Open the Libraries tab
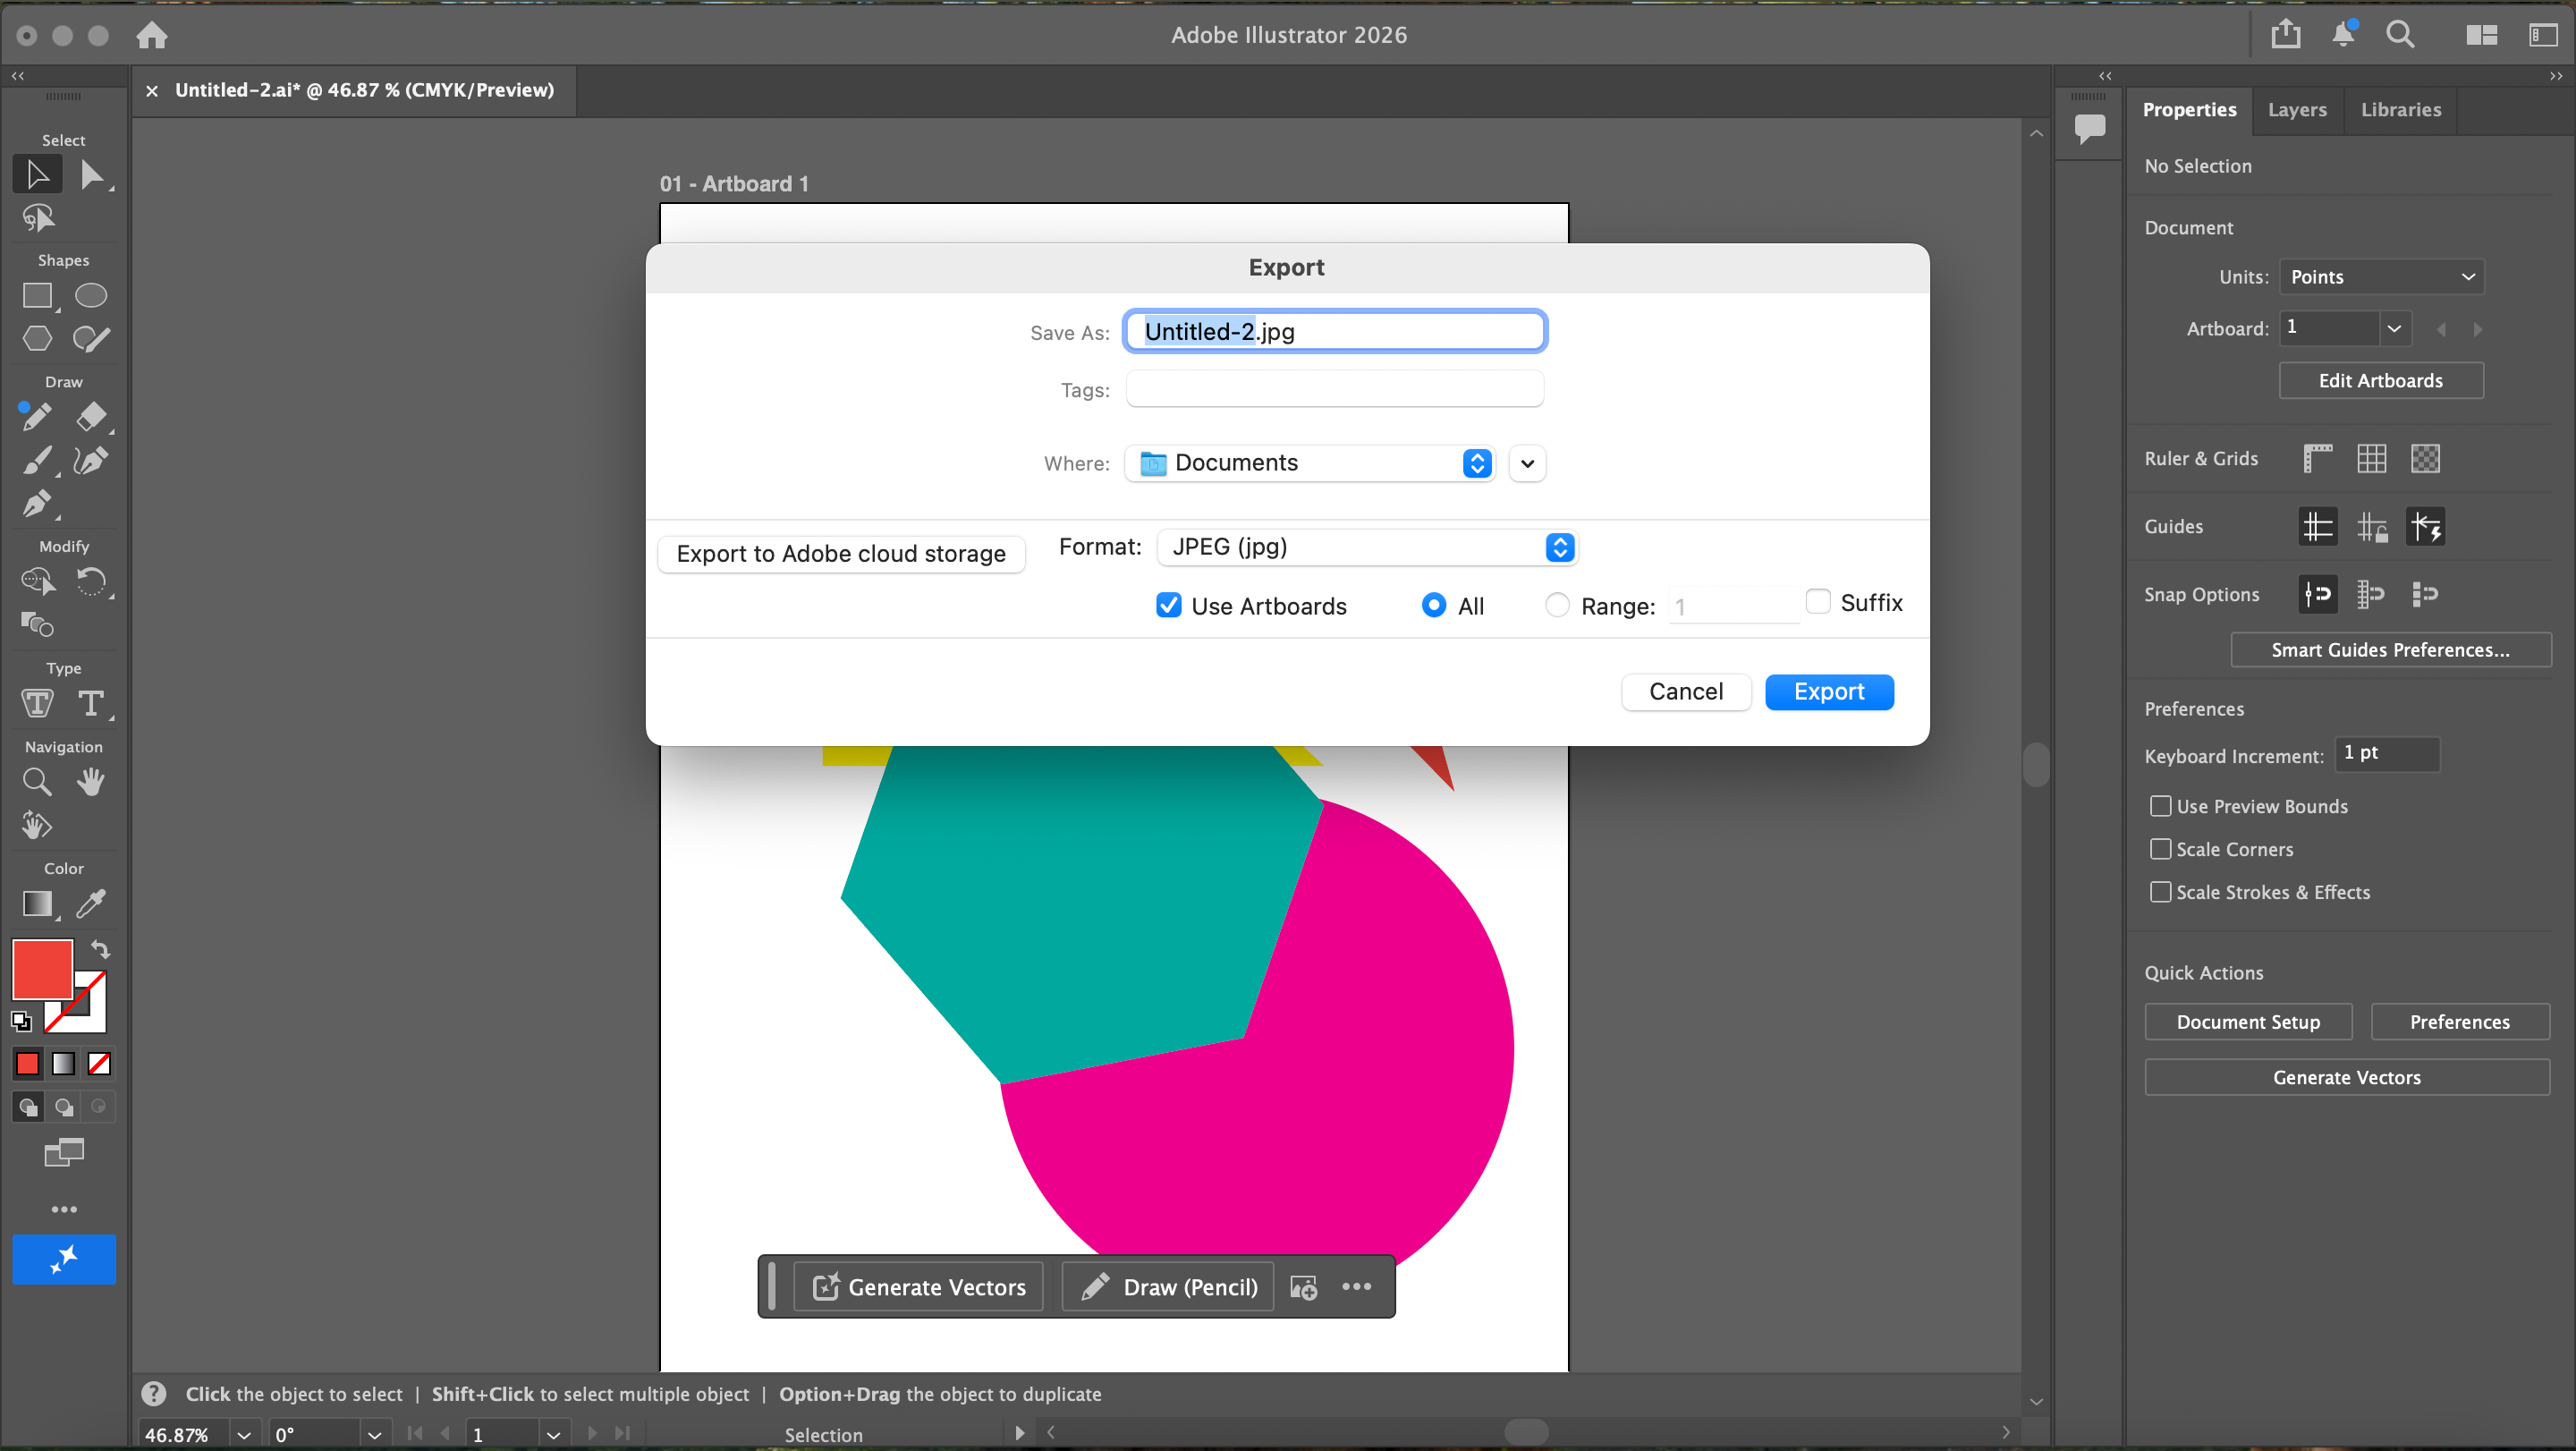The width and height of the screenshot is (2576, 1451). pos(2400,110)
